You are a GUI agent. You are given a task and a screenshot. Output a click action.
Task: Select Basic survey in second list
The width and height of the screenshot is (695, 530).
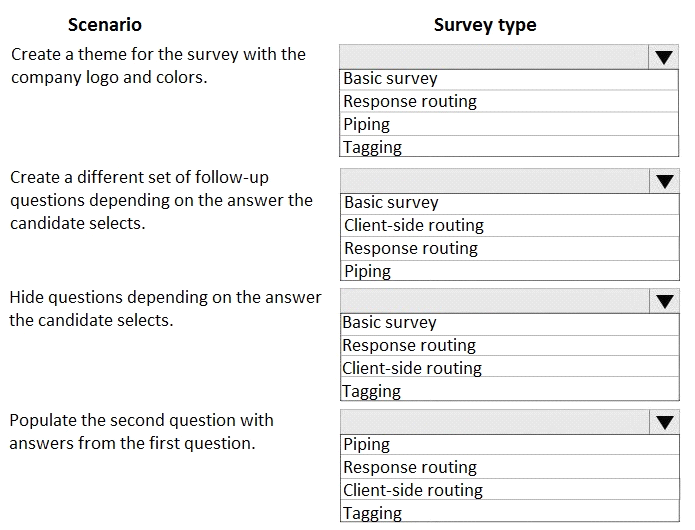(x=510, y=204)
